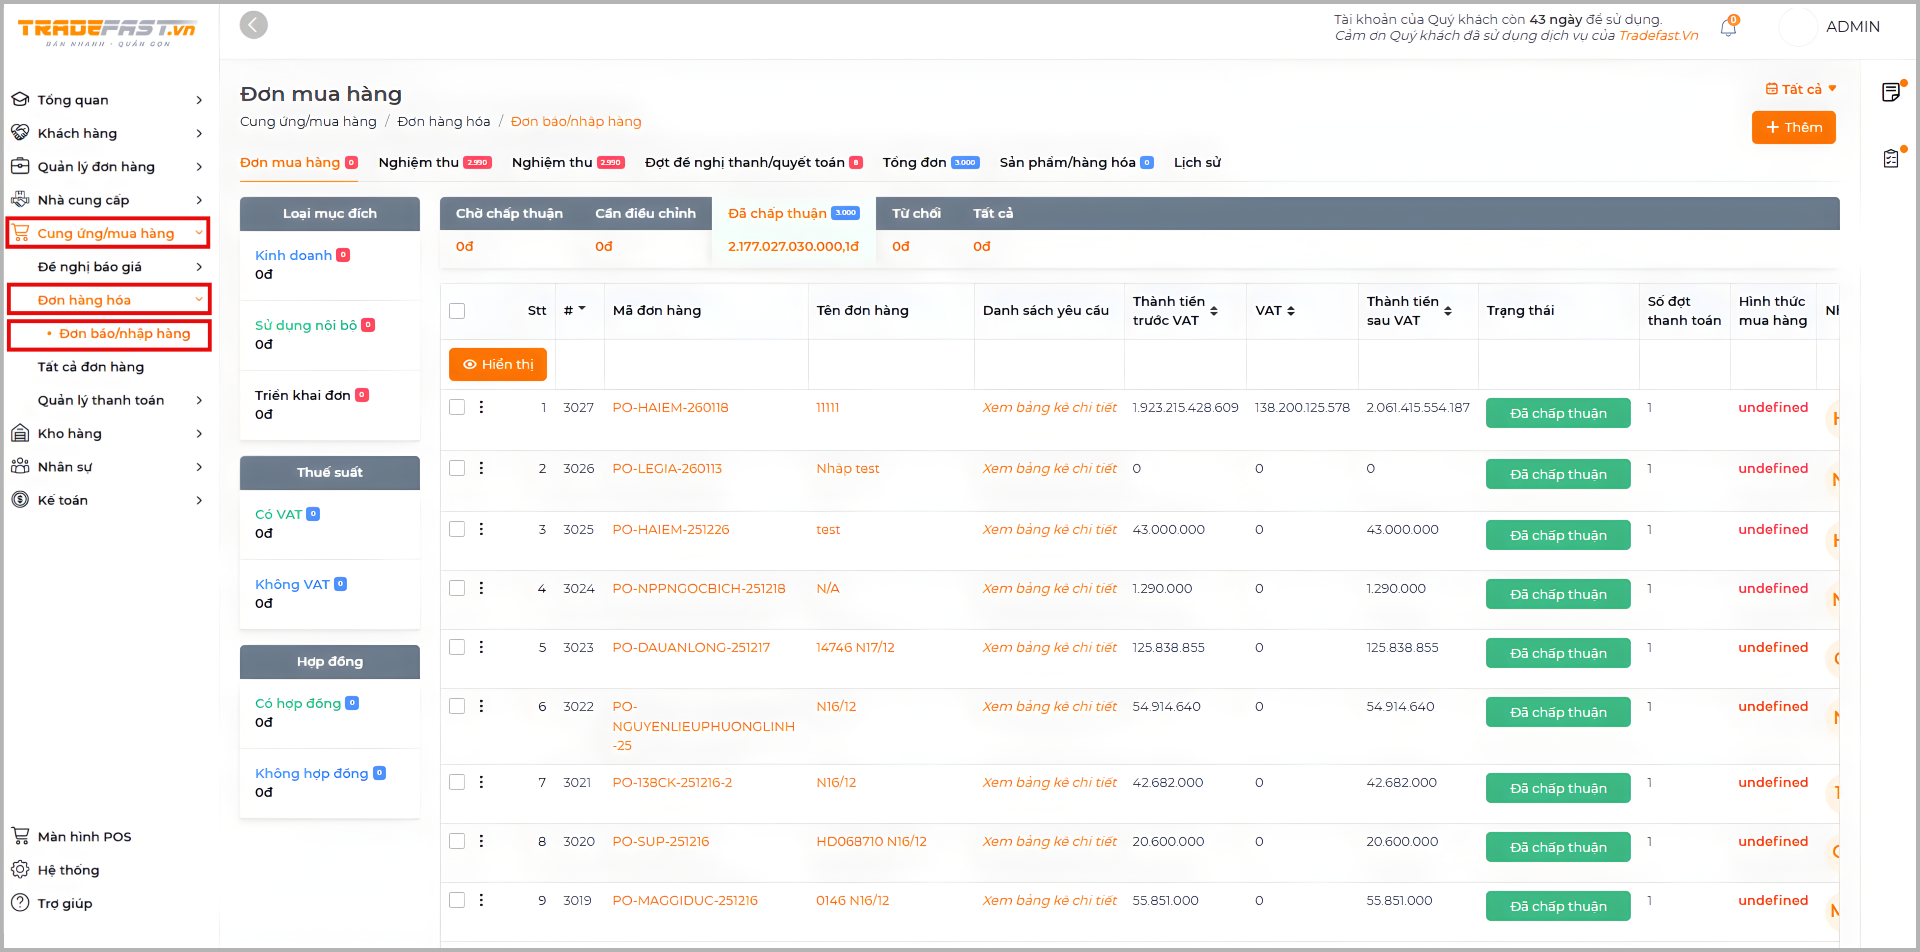Screen dimensions: 1920x952
Task: Click the Màn hình POS cart icon
Action: click(x=20, y=836)
